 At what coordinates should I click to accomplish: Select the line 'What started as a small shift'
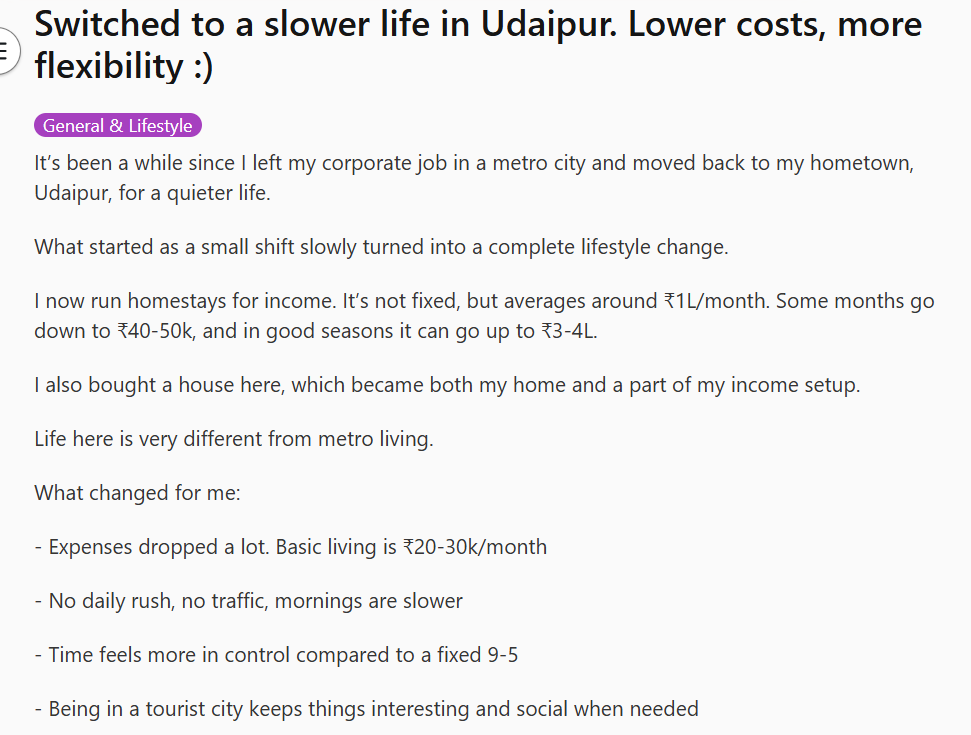[381, 247]
